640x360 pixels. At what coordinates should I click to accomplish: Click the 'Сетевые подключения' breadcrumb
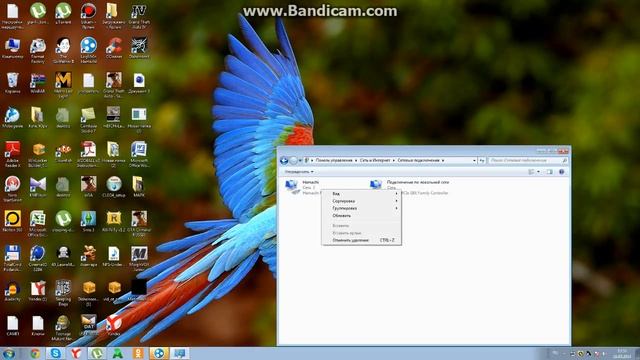pos(418,160)
